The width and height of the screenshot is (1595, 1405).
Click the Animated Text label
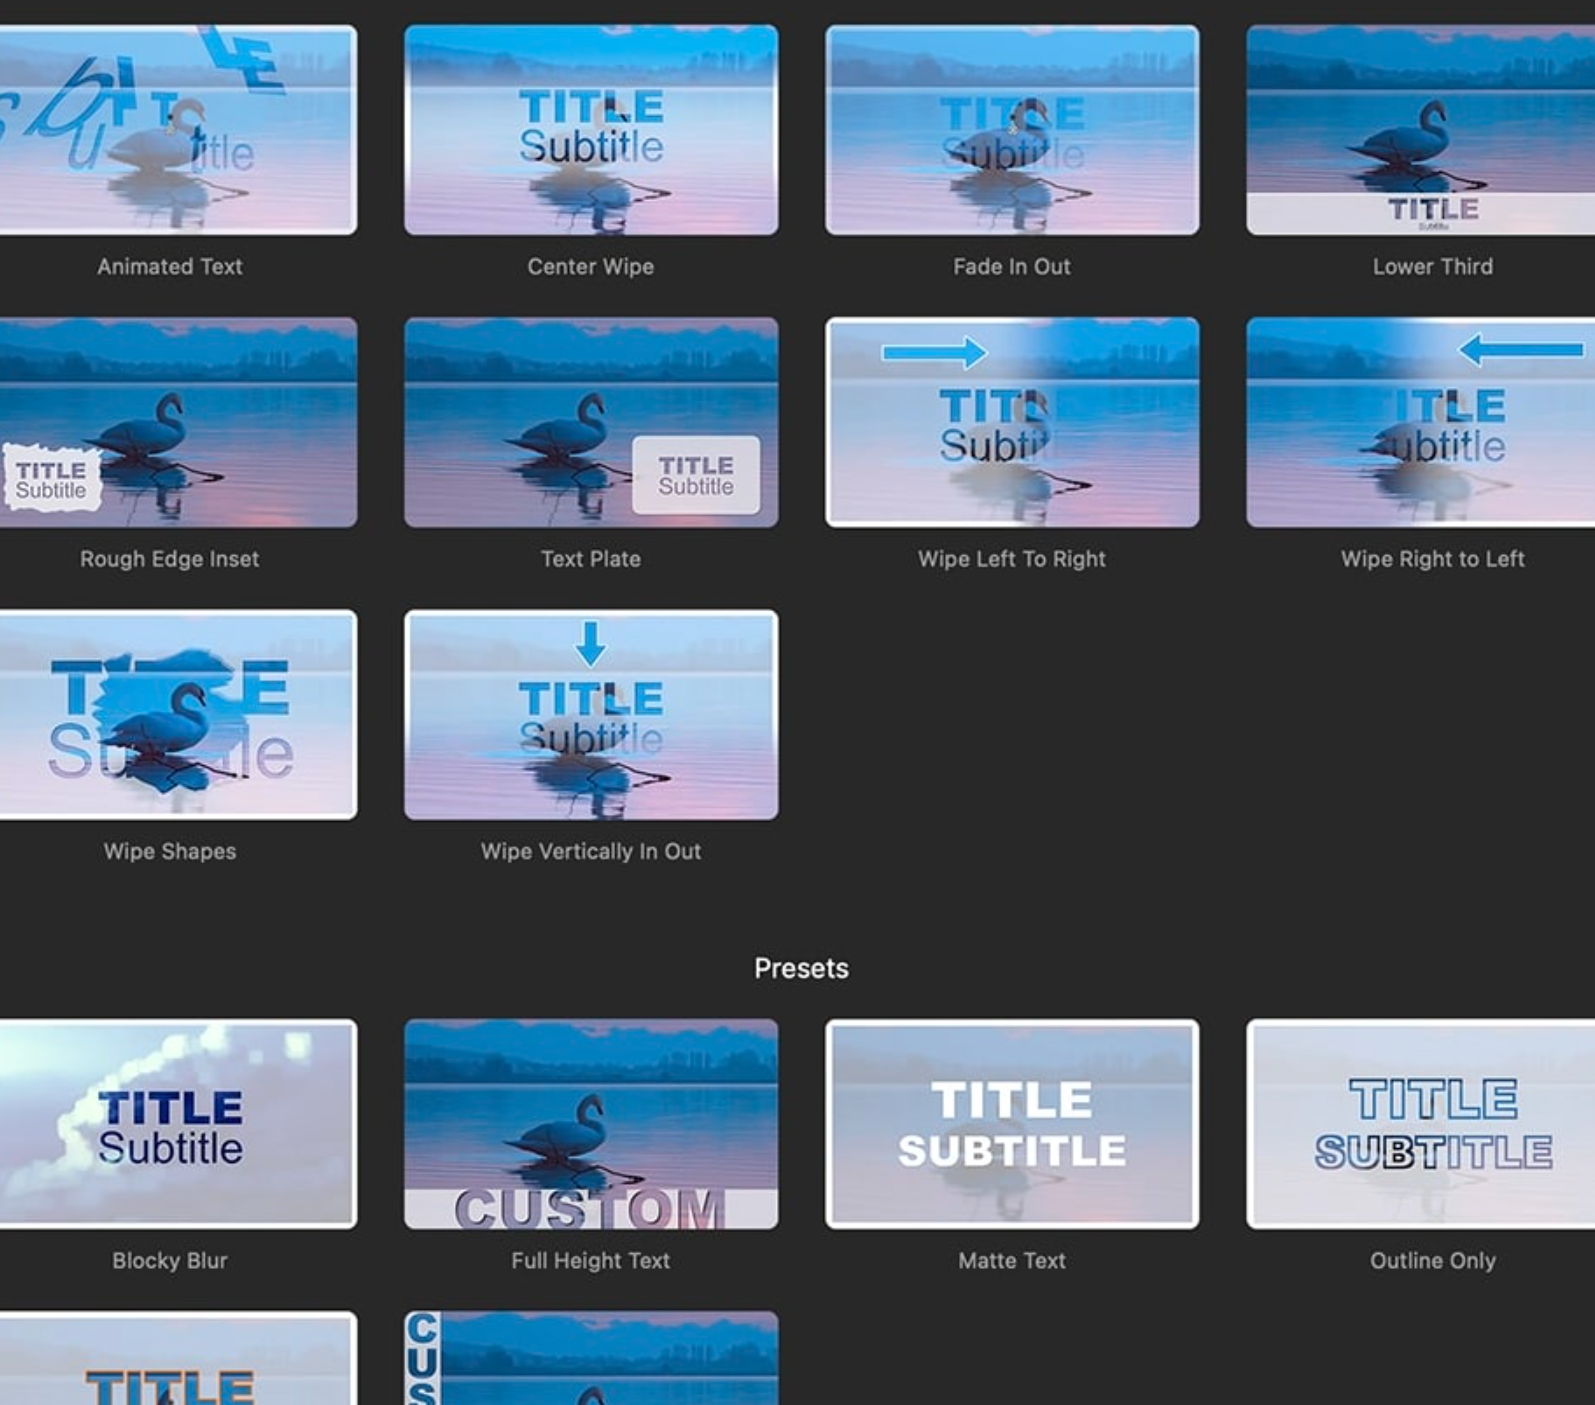[x=170, y=267]
